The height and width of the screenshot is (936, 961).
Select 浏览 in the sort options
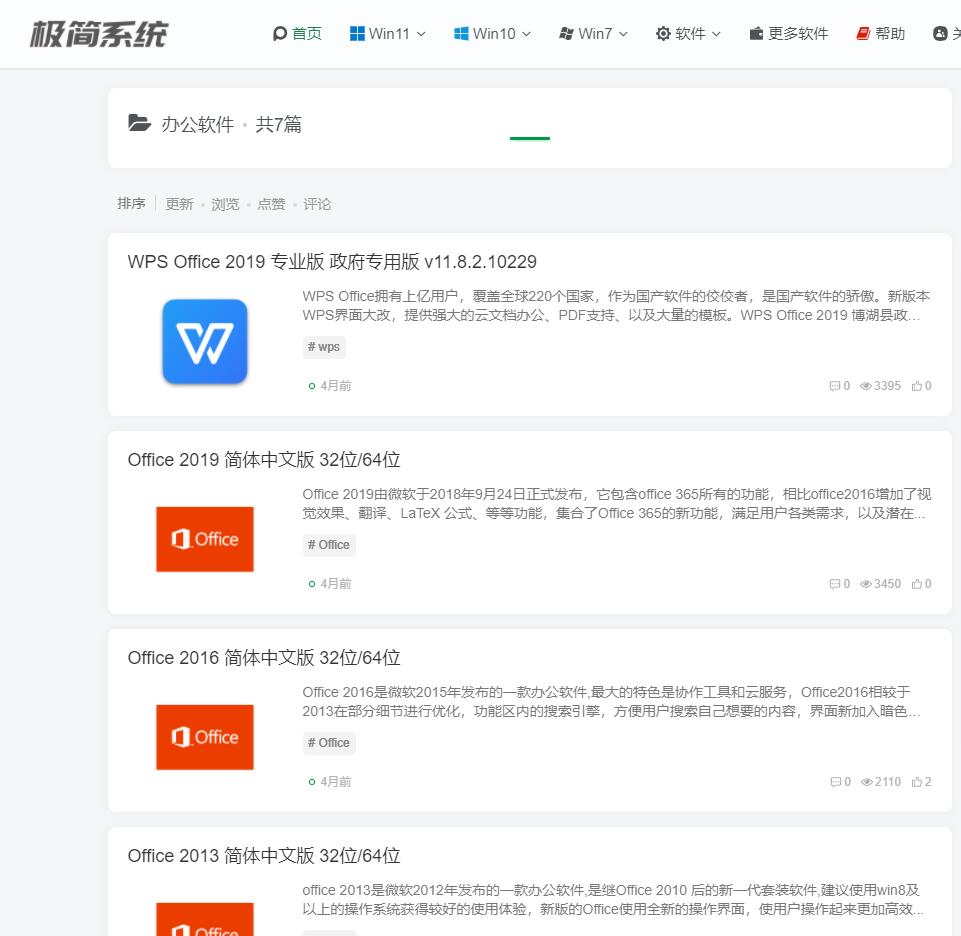pos(225,204)
